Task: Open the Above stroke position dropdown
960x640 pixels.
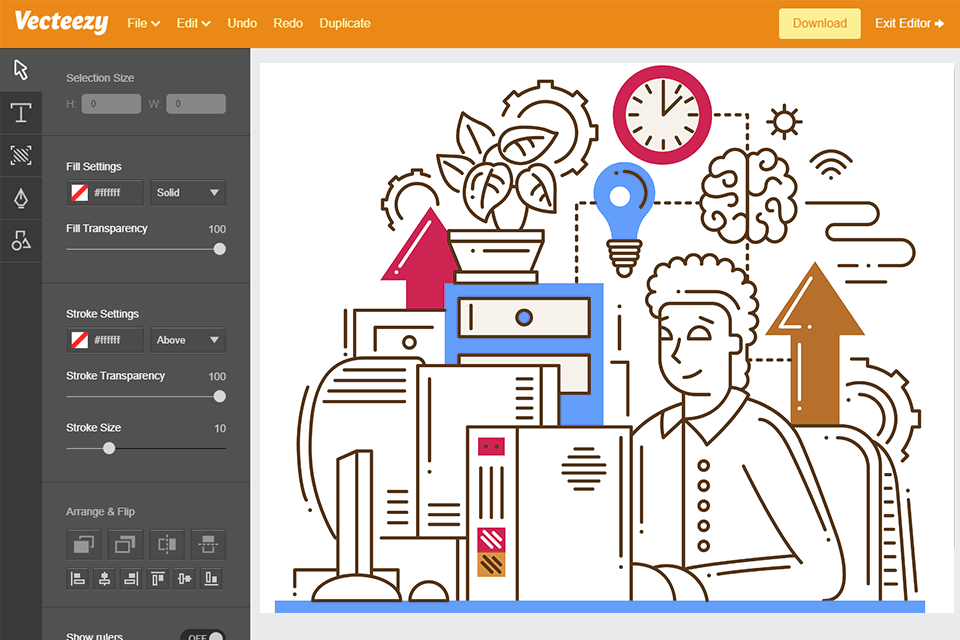Action: (x=187, y=340)
